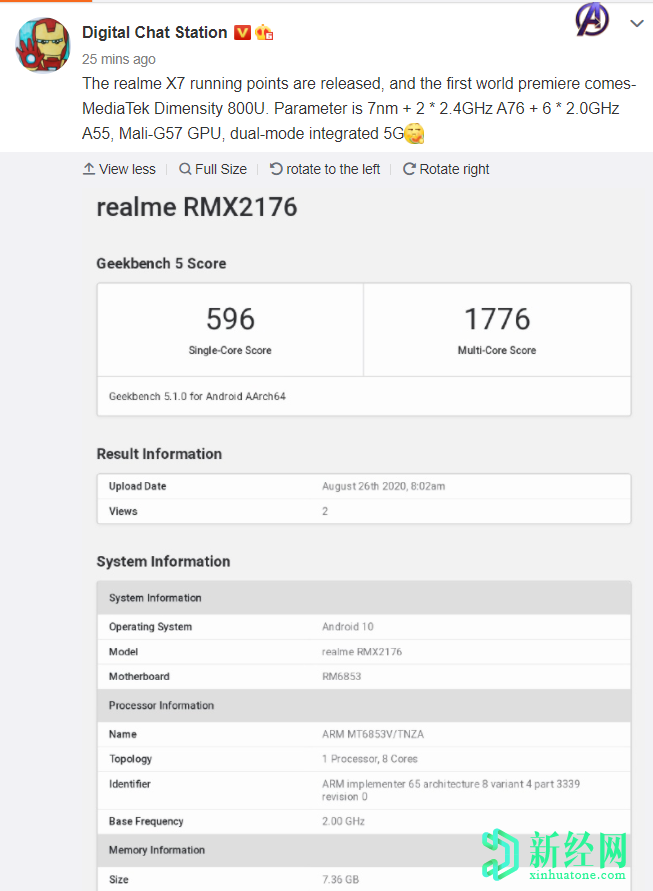Expand the screenshot using Full Size
653x891 pixels.
pyautogui.click(x=212, y=169)
